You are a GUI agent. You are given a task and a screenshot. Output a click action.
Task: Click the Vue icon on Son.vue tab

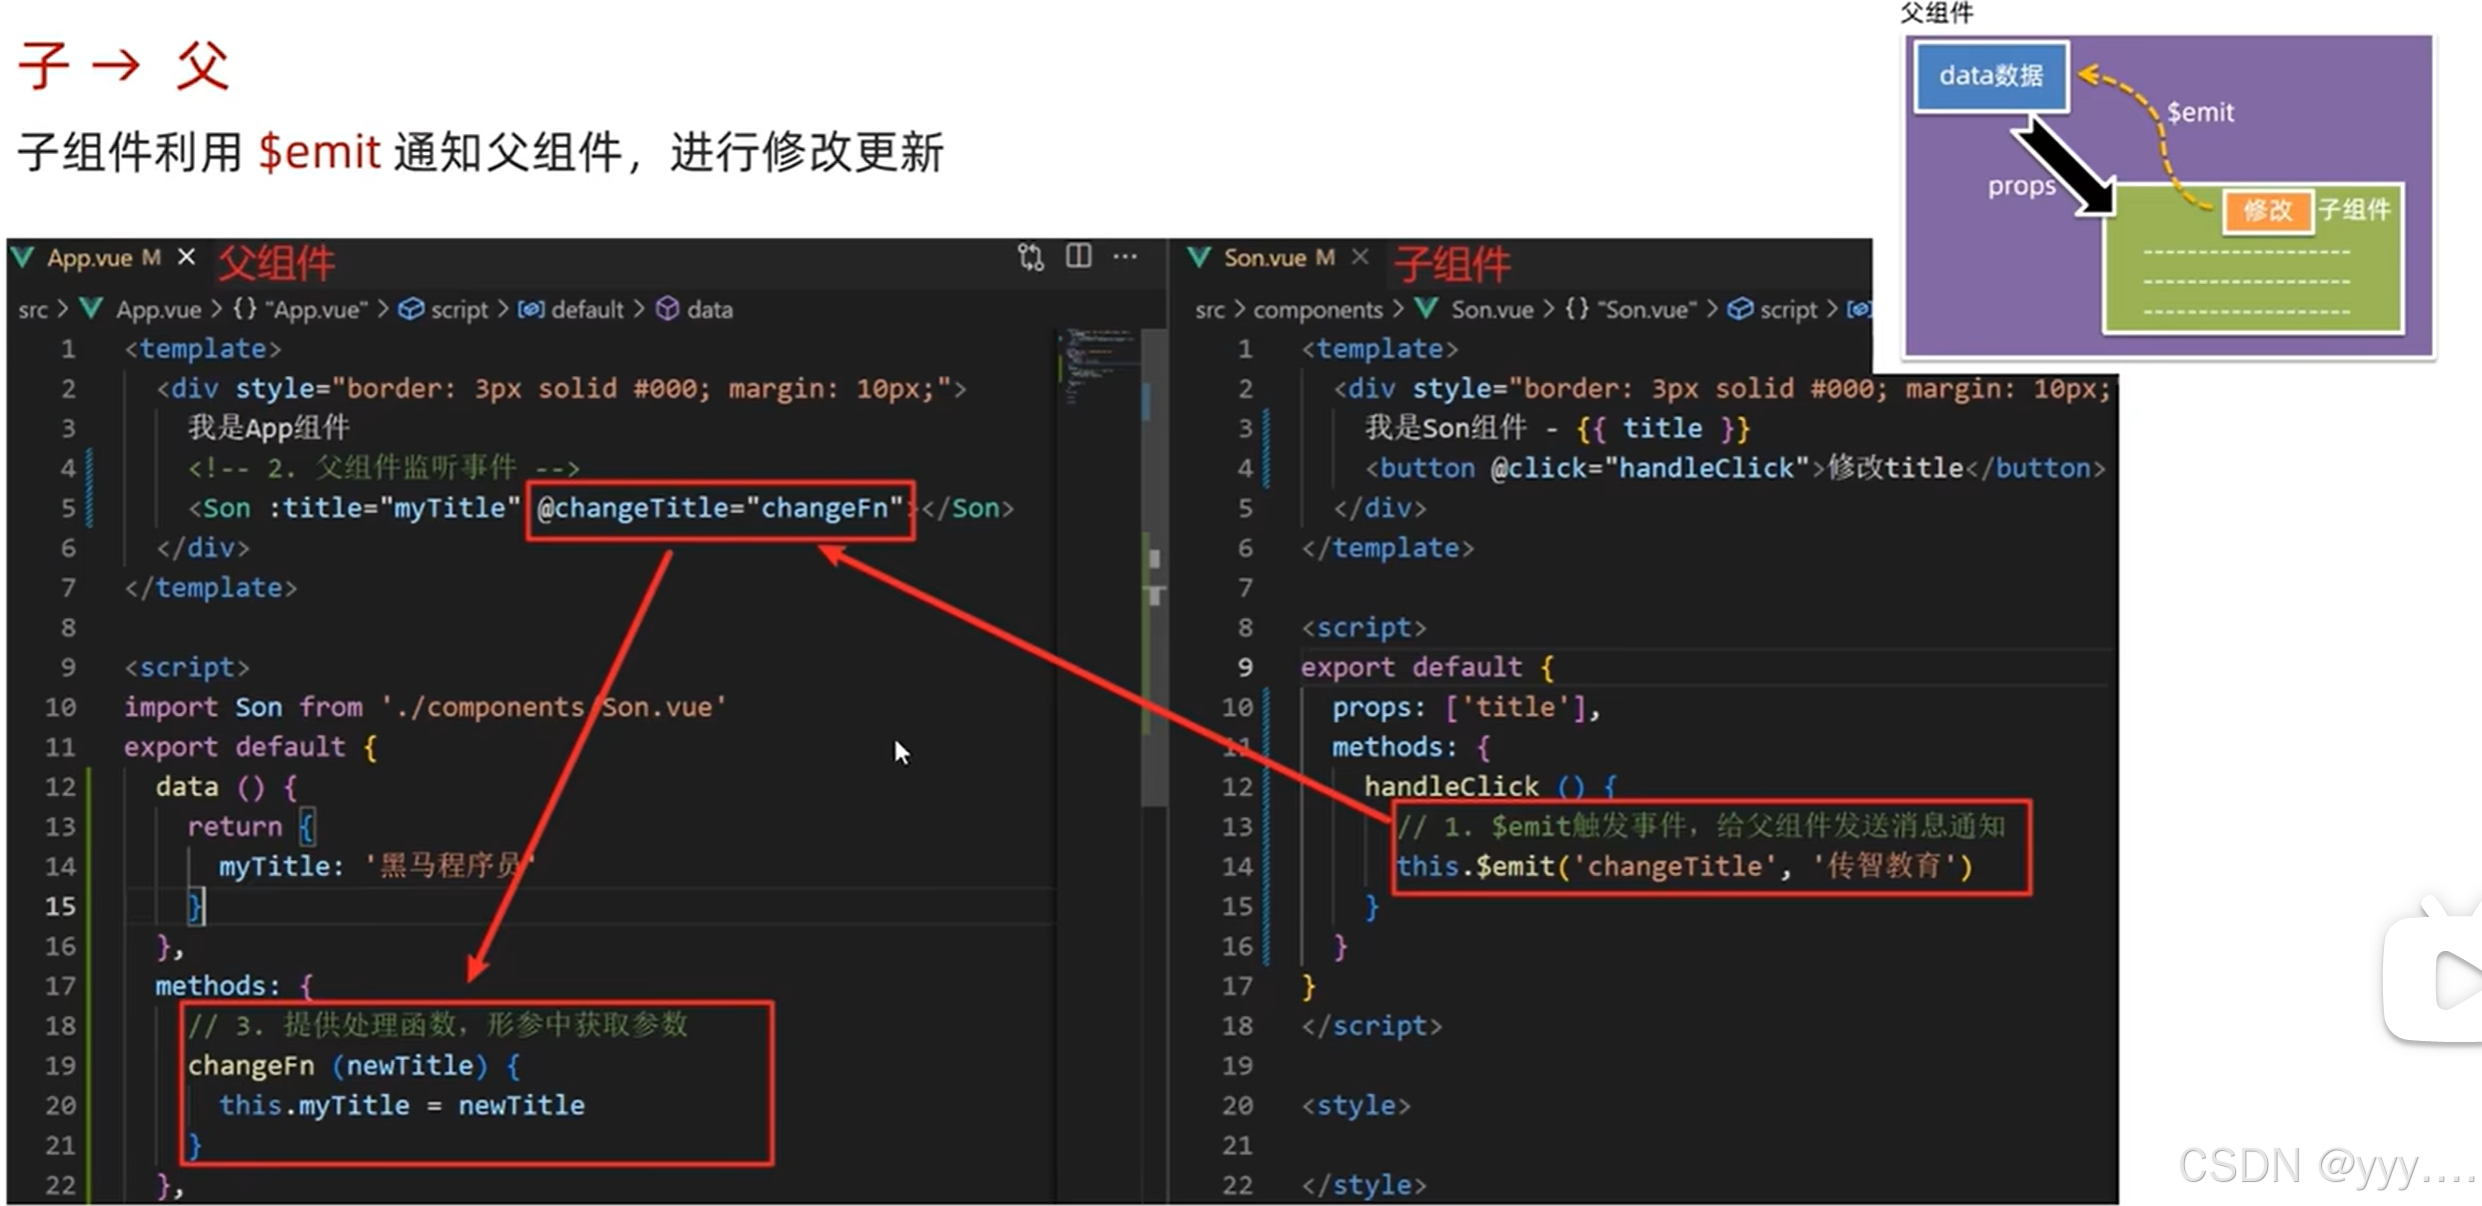(1199, 258)
